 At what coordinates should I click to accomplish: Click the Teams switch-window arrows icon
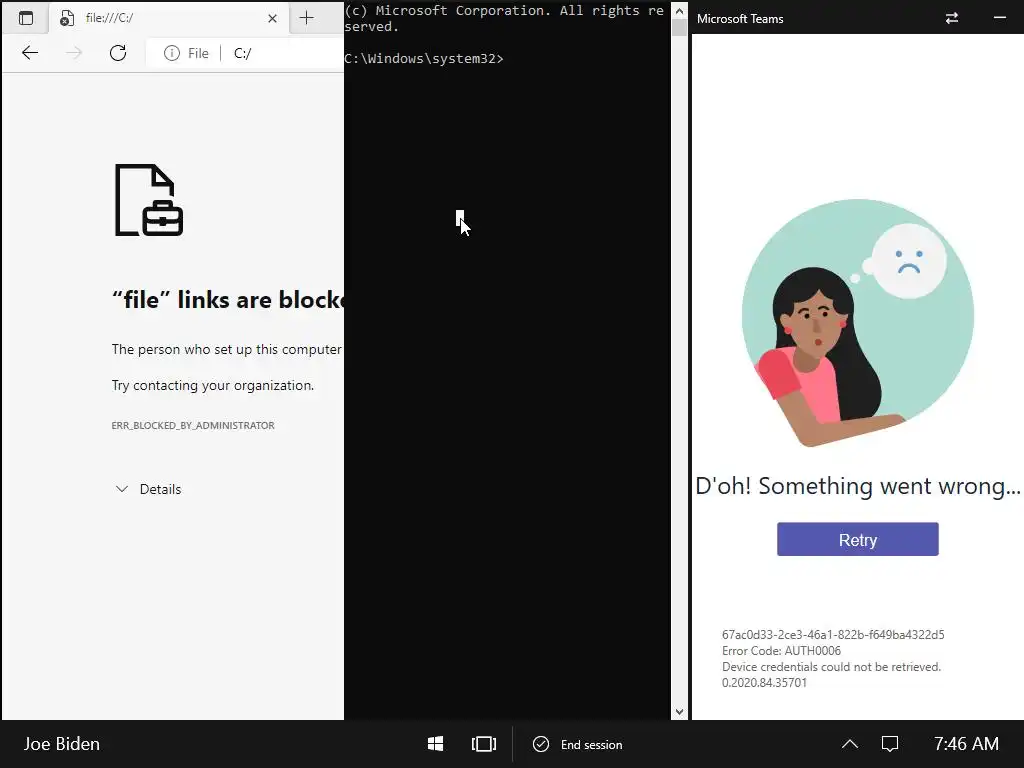click(x=952, y=18)
